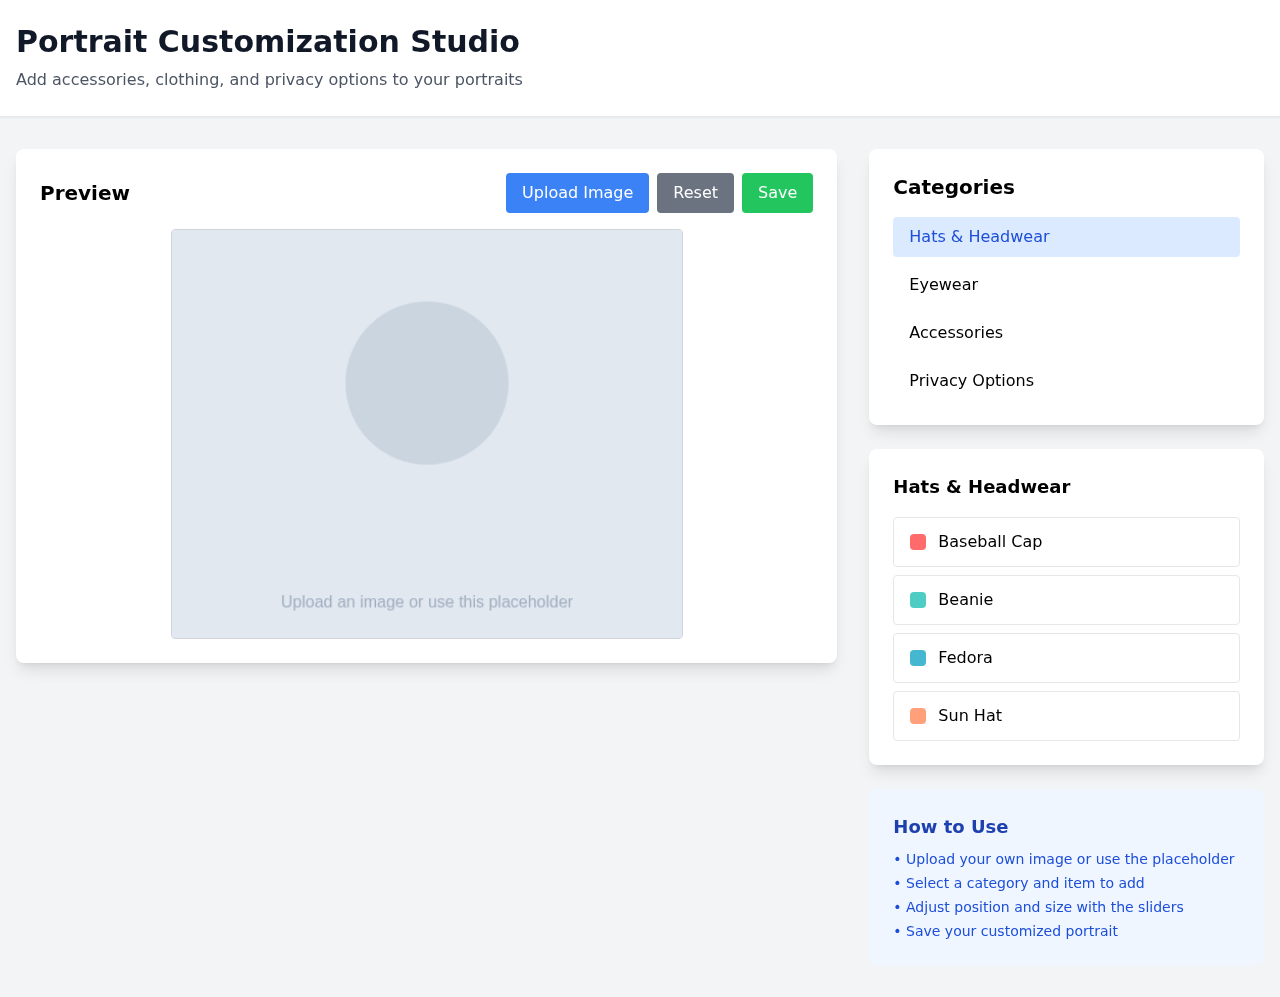This screenshot has width=1280, height=997.
Task: Open the Privacy Options category
Action: (x=1066, y=380)
